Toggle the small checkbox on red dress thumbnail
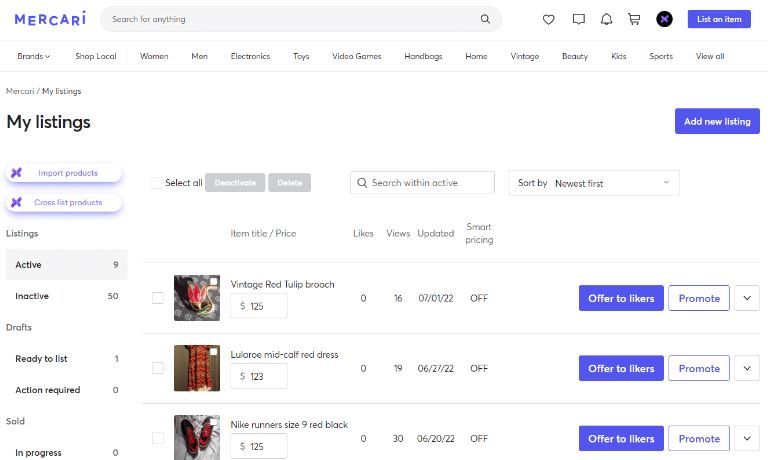This screenshot has width=768, height=460. [214, 351]
